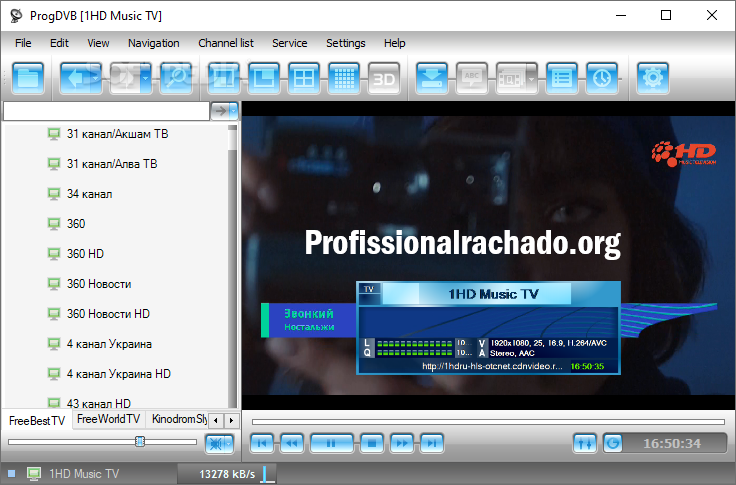The image size is (736, 485).
Task: Open the File menu
Action: (23, 43)
